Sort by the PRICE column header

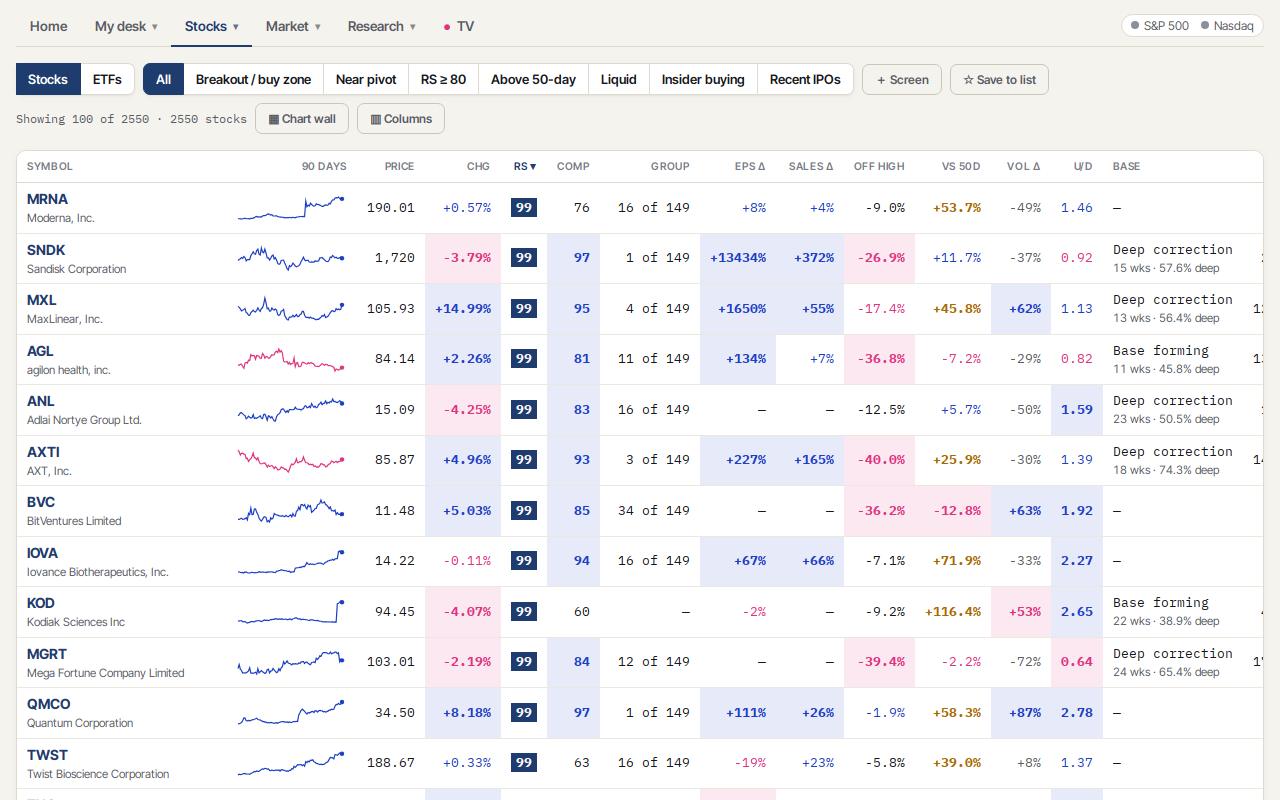click(399, 166)
